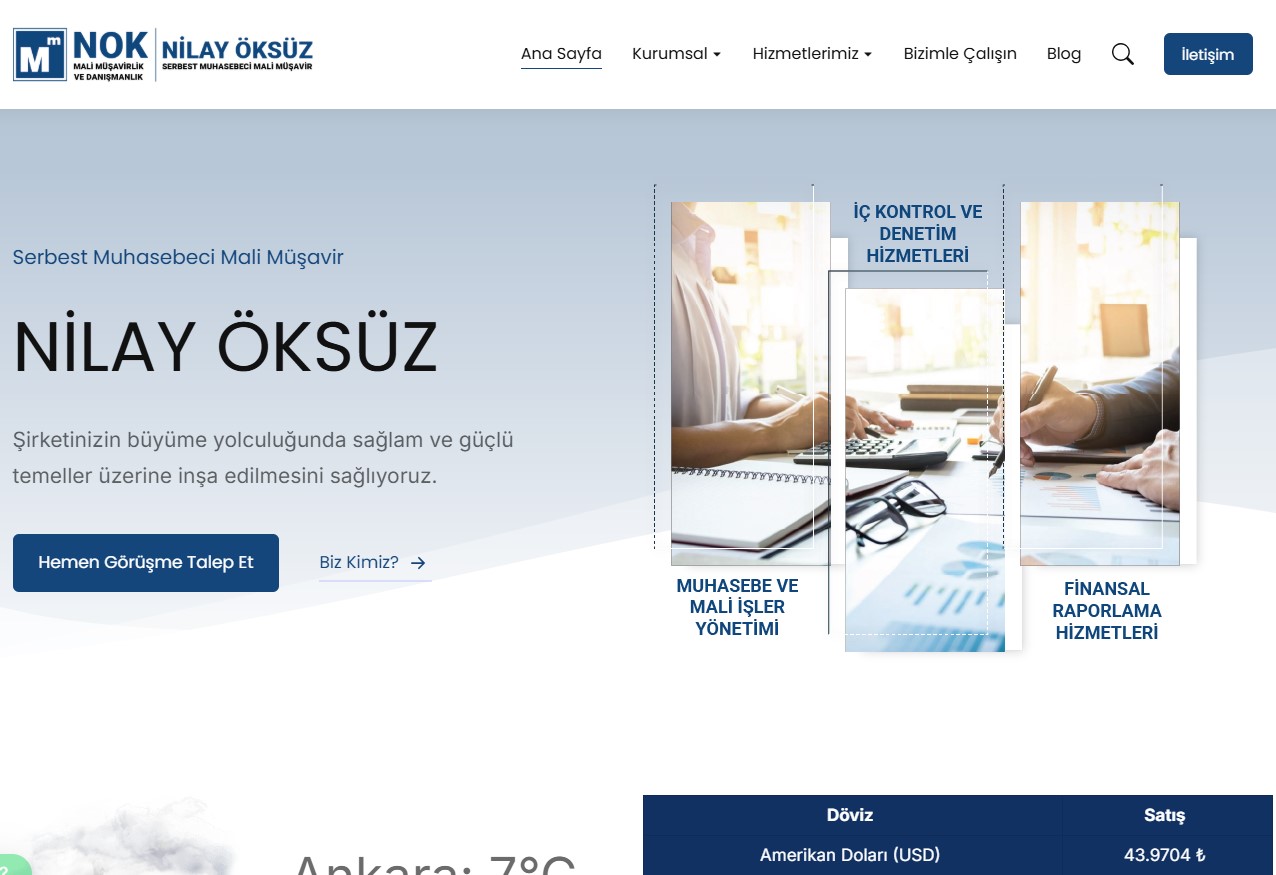Viewport: 1276px width, 875px height.
Task: Navigate to Blog in the navbar
Action: (1063, 54)
